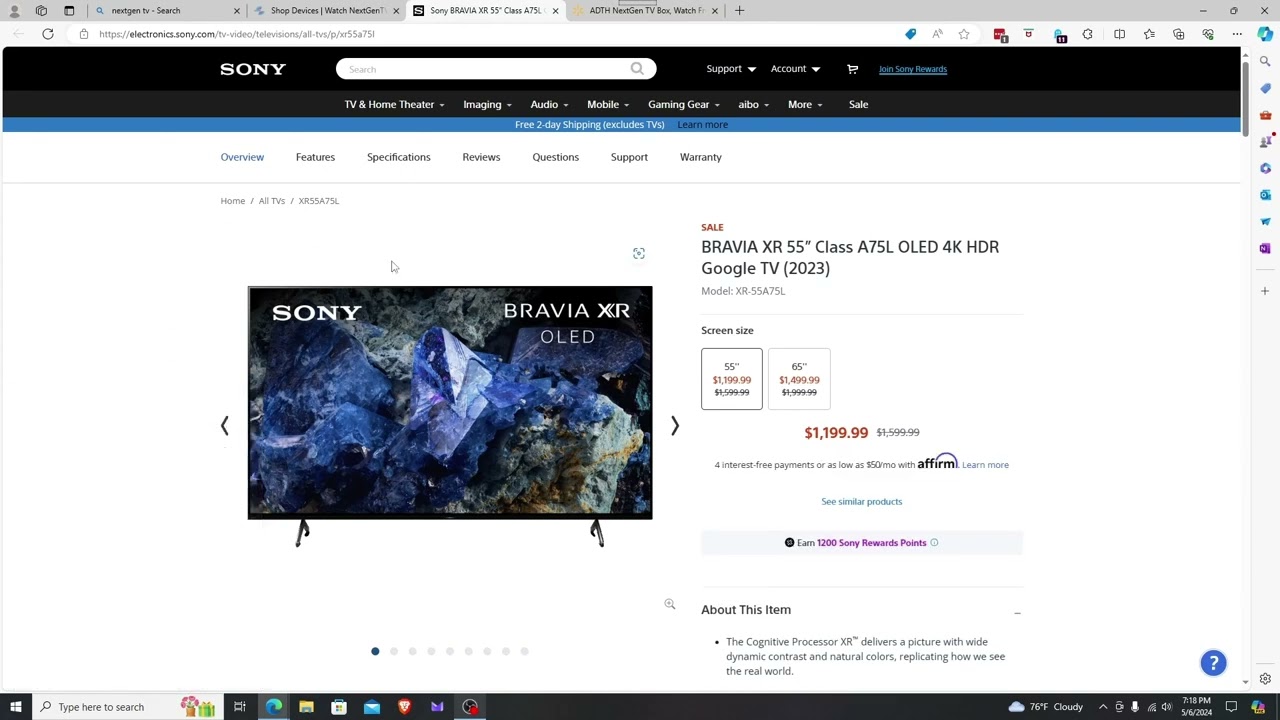Screen dimensions: 1280x720
Task: Show next product image with right arrow
Action: coord(675,426)
